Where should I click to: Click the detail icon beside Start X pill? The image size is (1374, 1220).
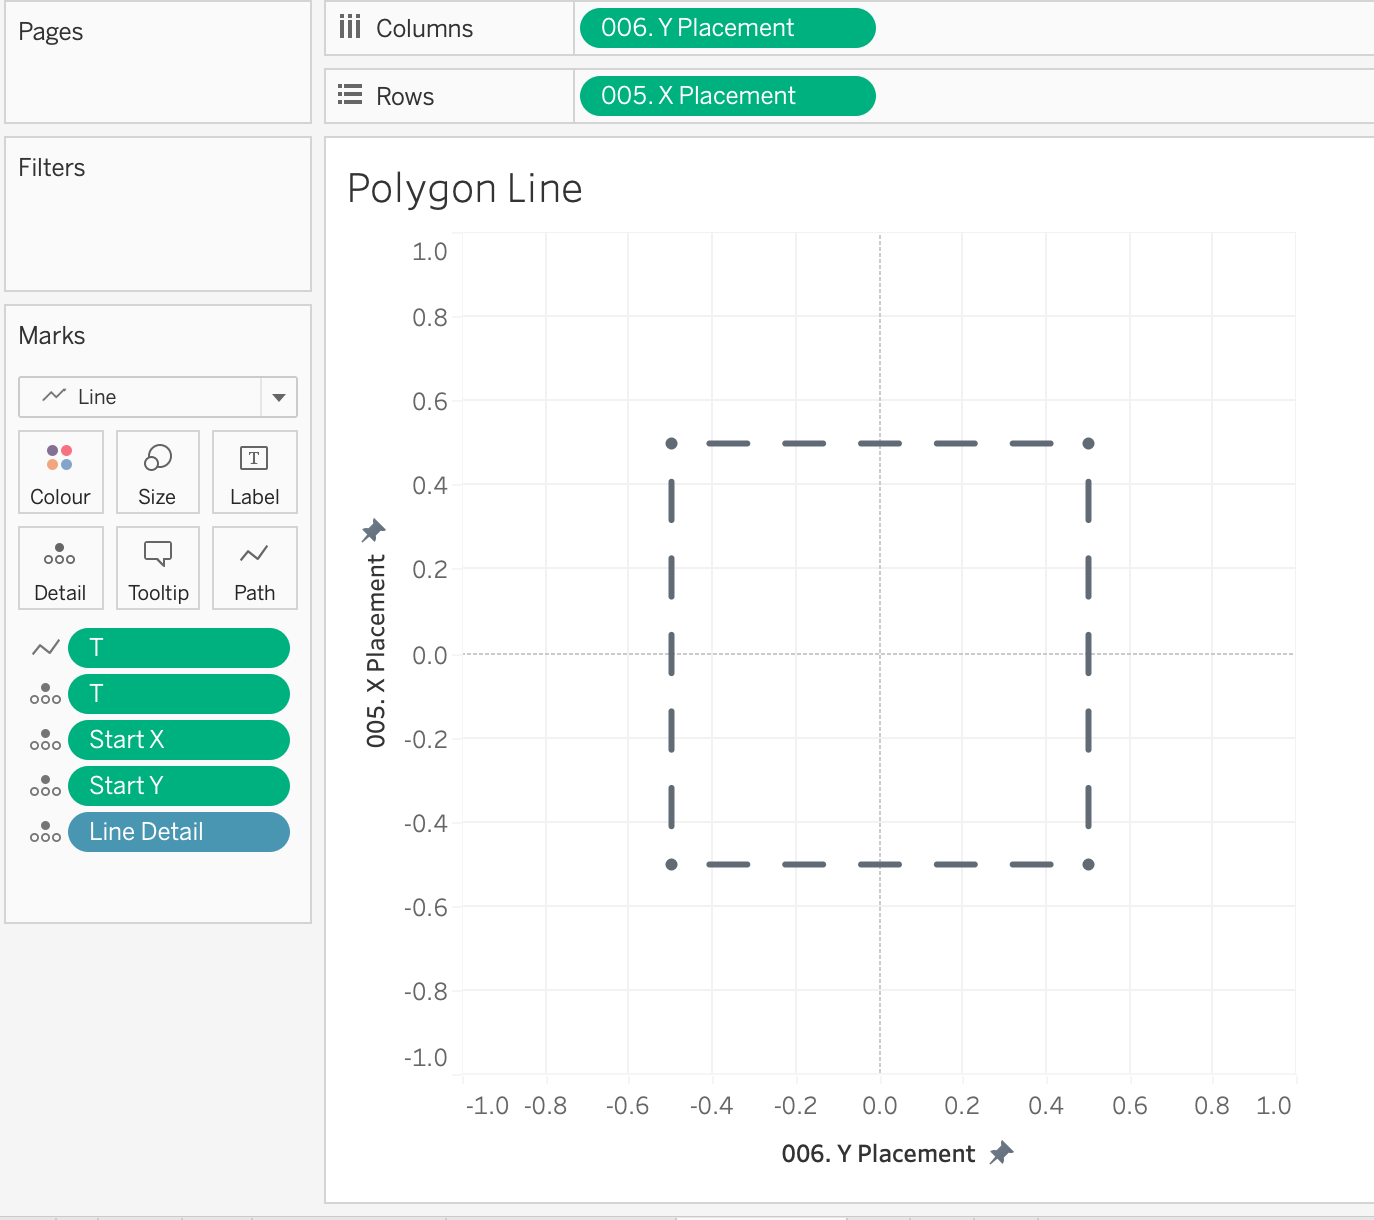click(x=45, y=740)
